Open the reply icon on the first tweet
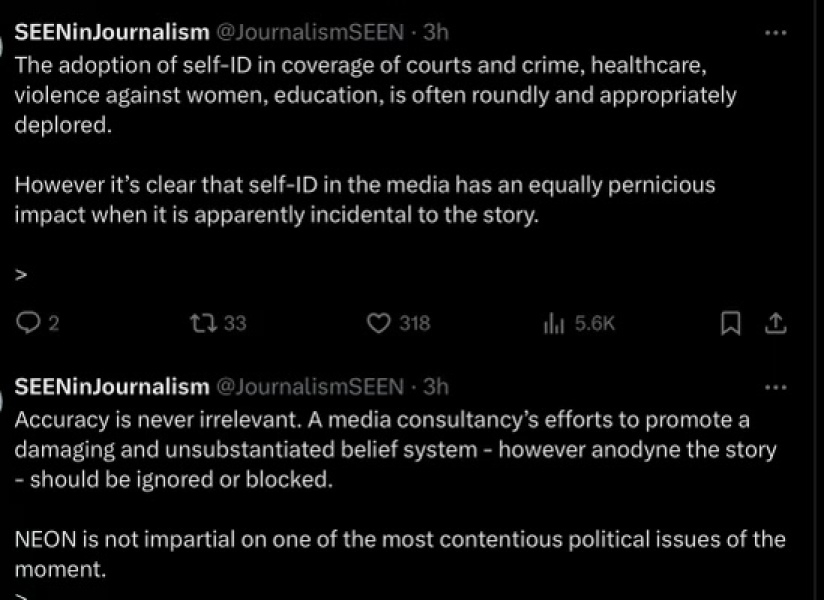The width and height of the screenshot is (824, 600). [26, 323]
